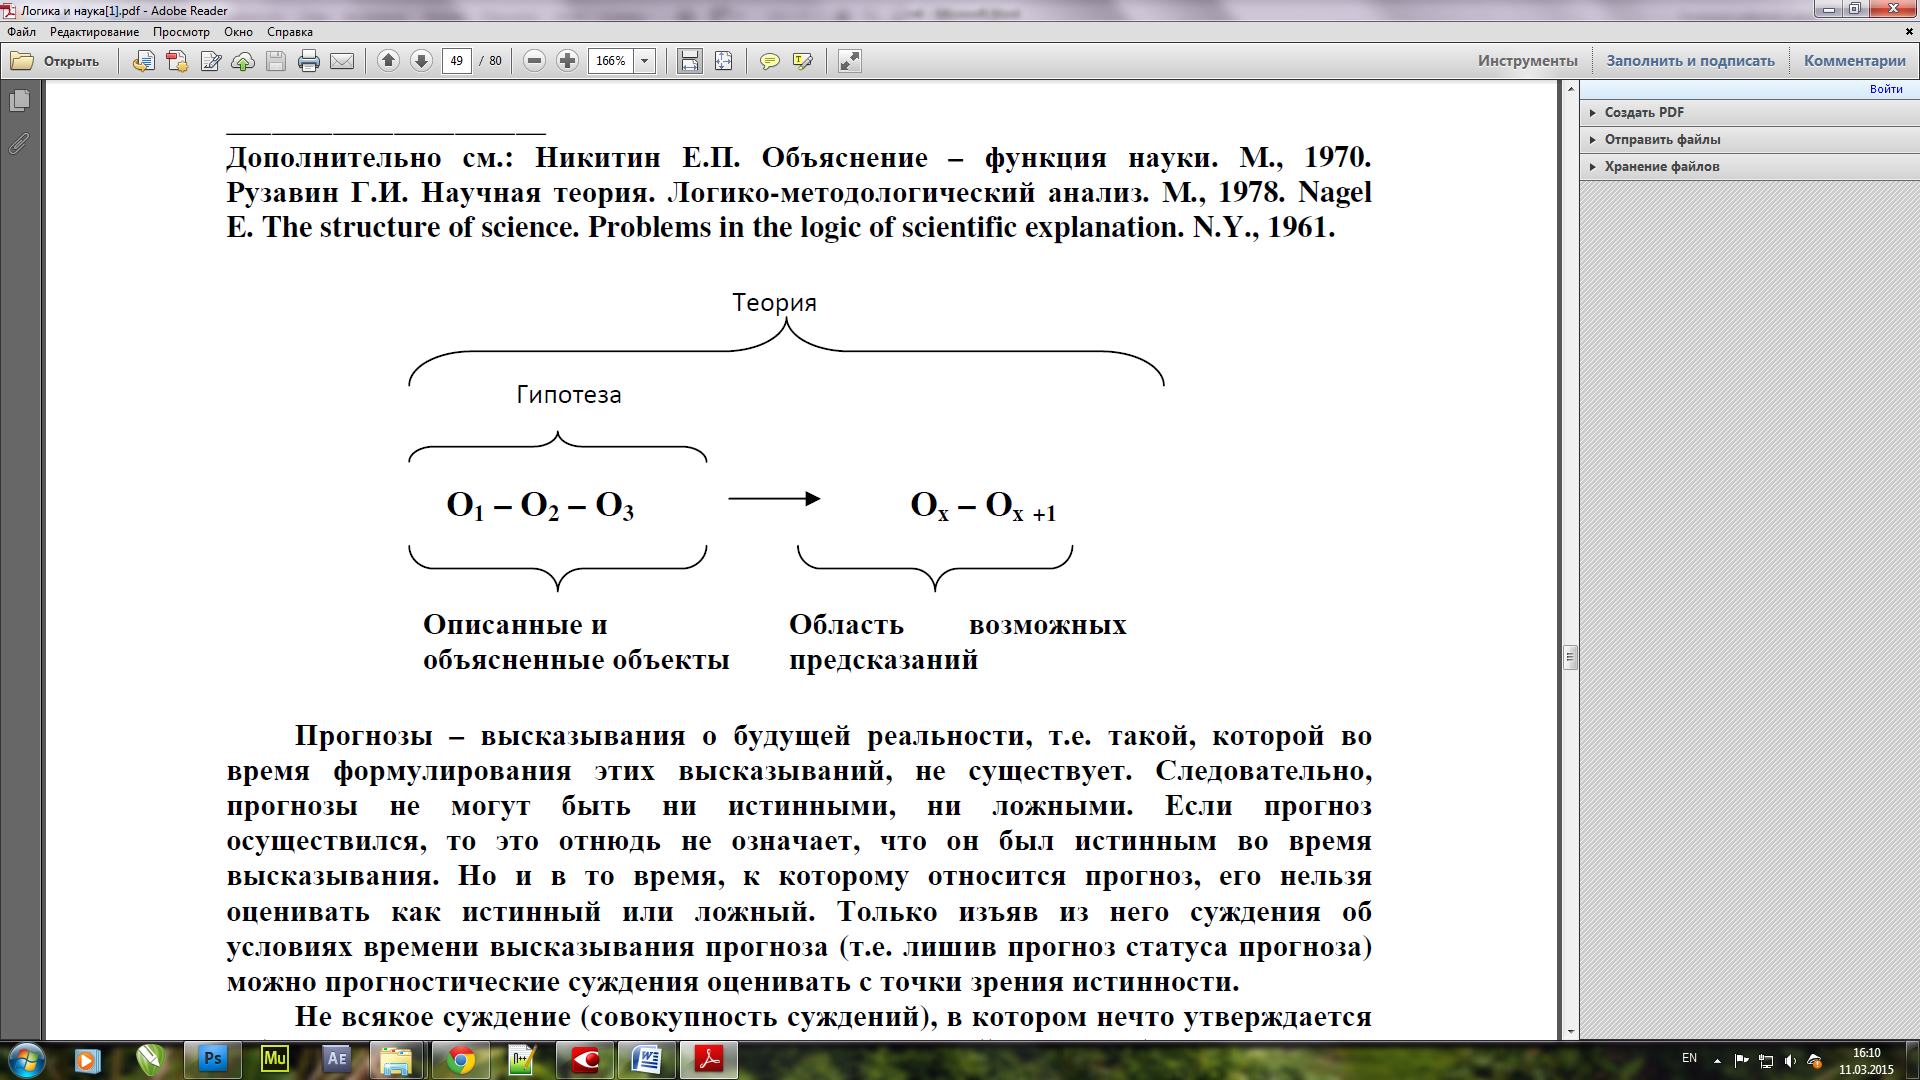Open Photoshop from the taskbar
Viewport: 1920px width, 1080px height.
[x=212, y=1060]
